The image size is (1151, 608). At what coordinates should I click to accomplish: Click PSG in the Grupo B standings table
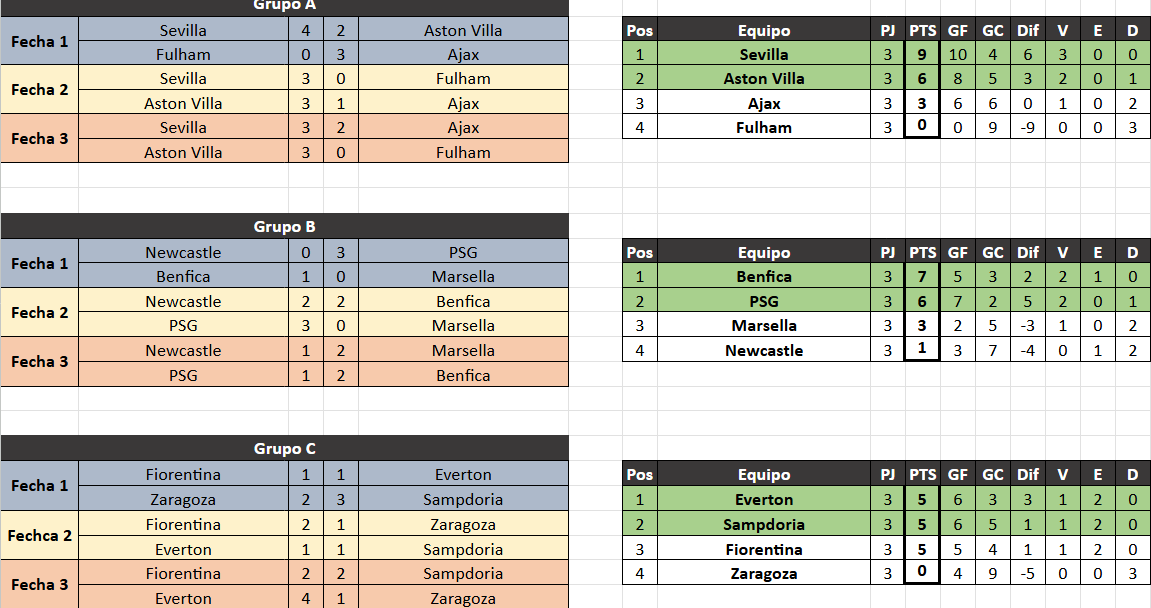pos(764,302)
